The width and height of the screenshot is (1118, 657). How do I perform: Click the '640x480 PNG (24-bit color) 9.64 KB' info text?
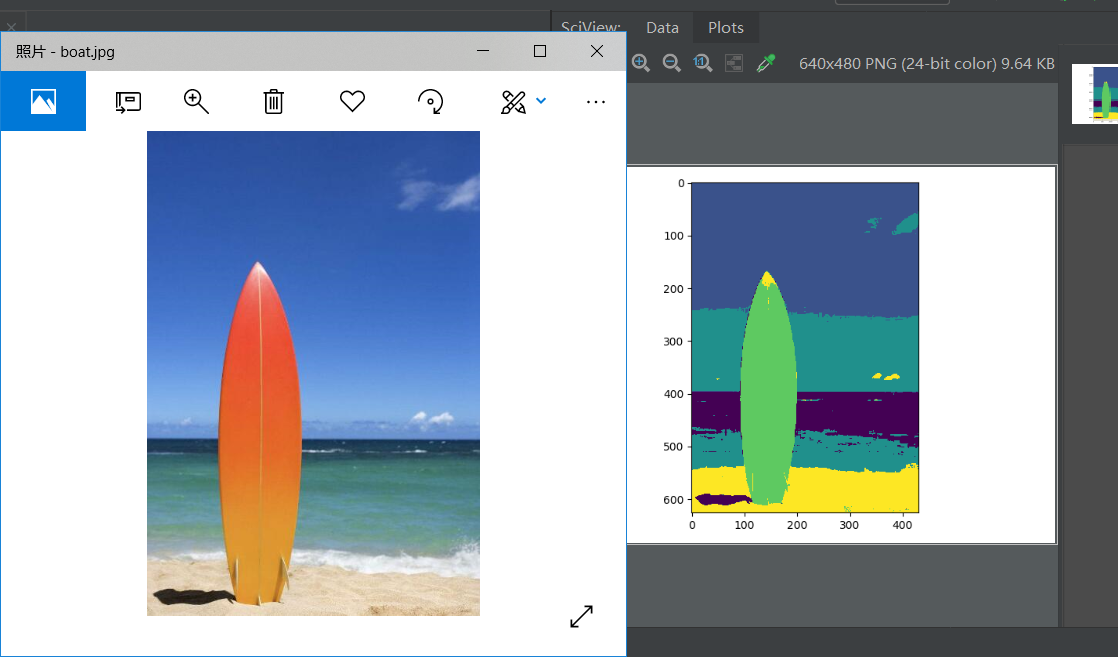tap(926, 63)
